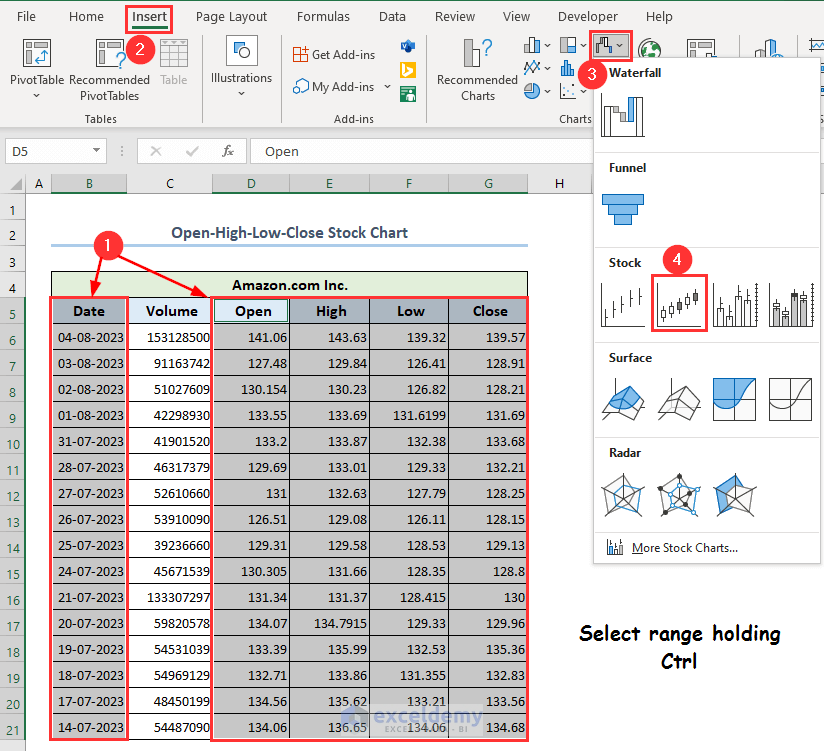
Task: Select the Filled Radar chart
Action: tap(734, 495)
